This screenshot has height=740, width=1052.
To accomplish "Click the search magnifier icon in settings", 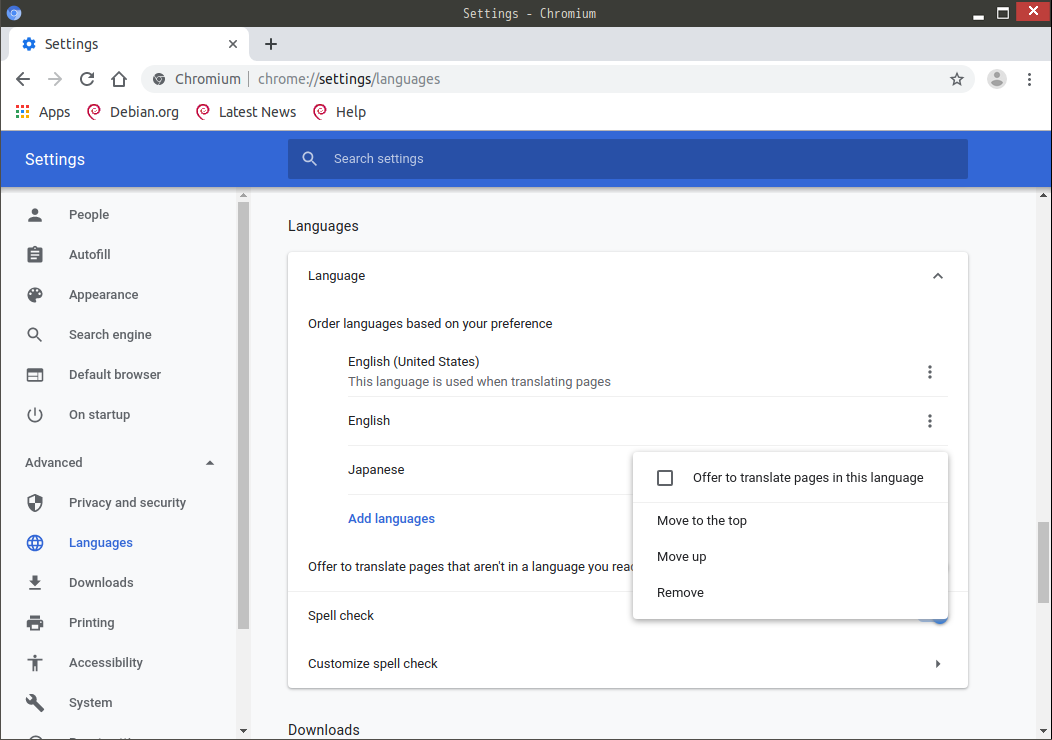I will pyautogui.click(x=309, y=159).
